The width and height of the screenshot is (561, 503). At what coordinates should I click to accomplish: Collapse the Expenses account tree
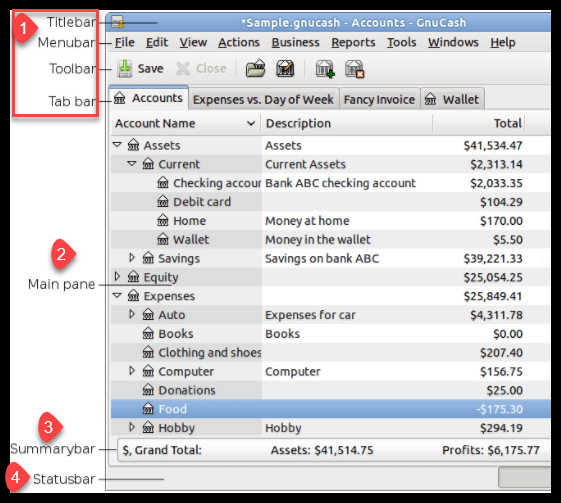point(117,296)
